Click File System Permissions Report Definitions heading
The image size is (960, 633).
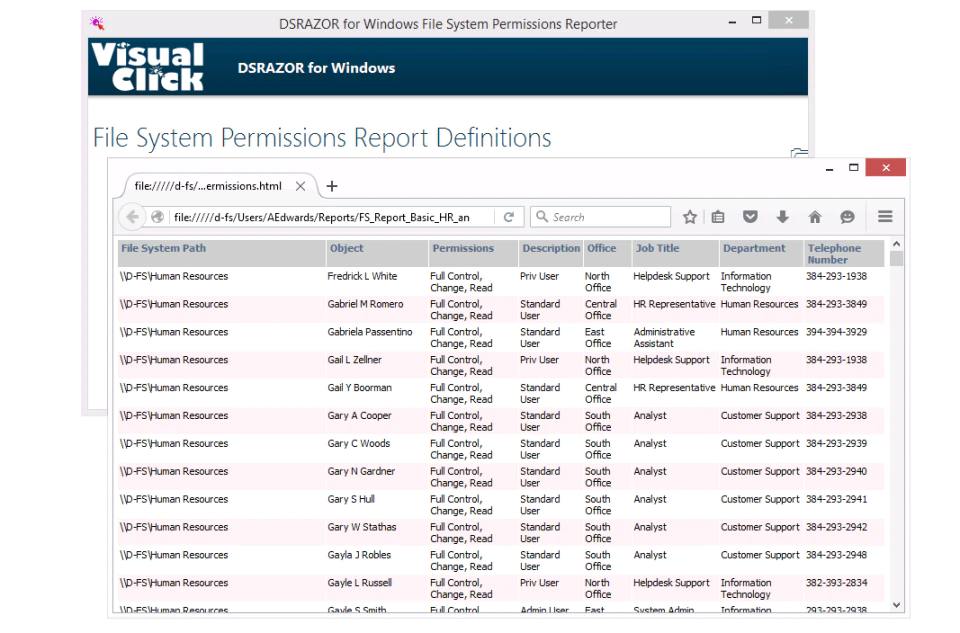tap(322, 138)
